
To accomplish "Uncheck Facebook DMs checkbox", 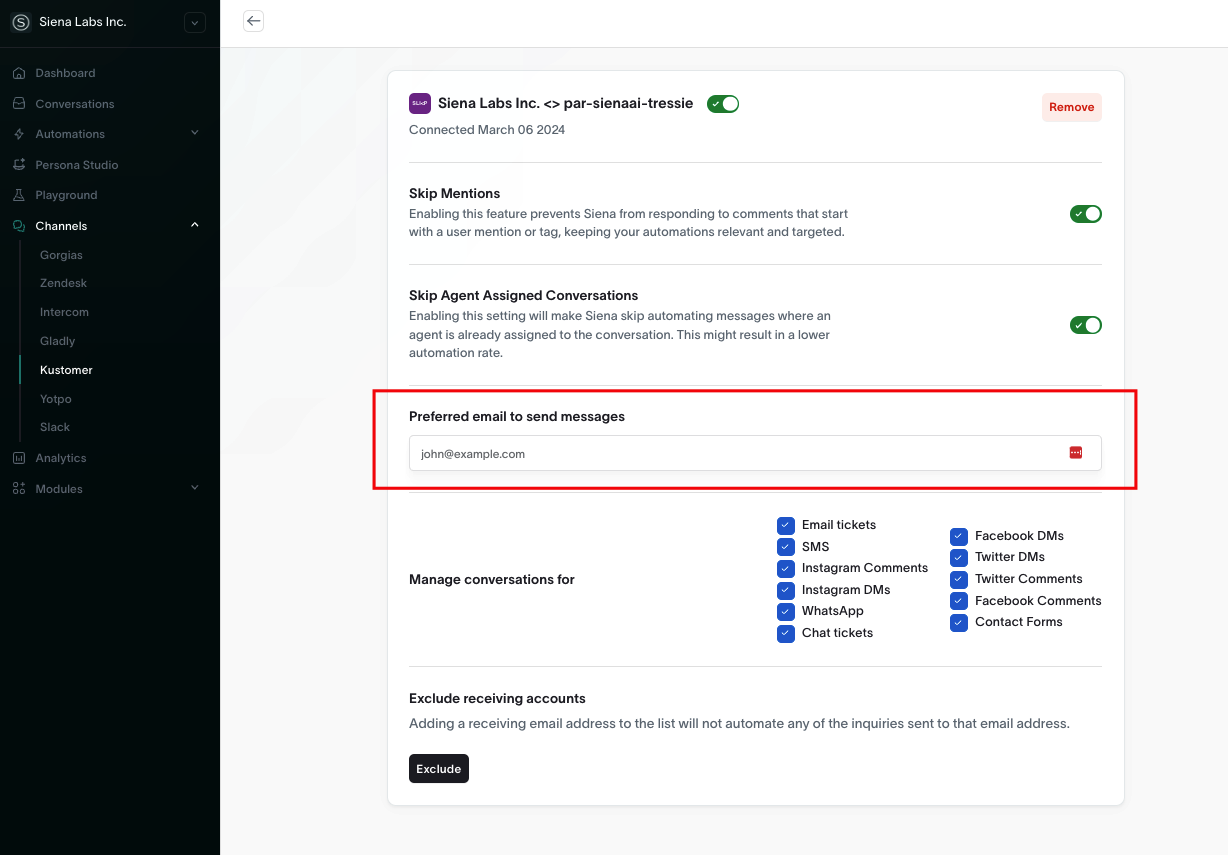I will point(959,536).
